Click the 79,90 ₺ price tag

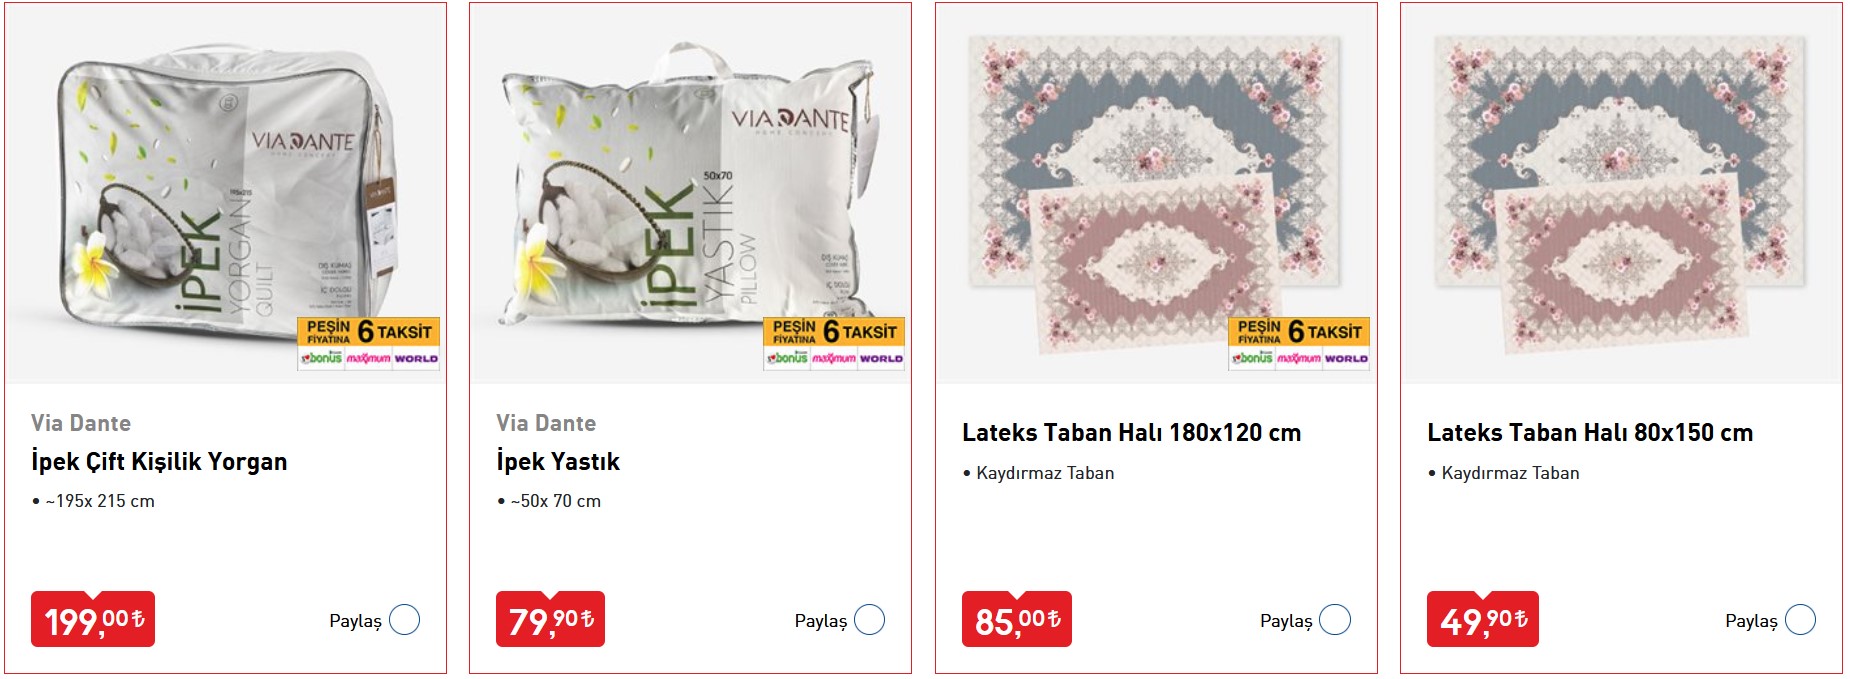(551, 620)
